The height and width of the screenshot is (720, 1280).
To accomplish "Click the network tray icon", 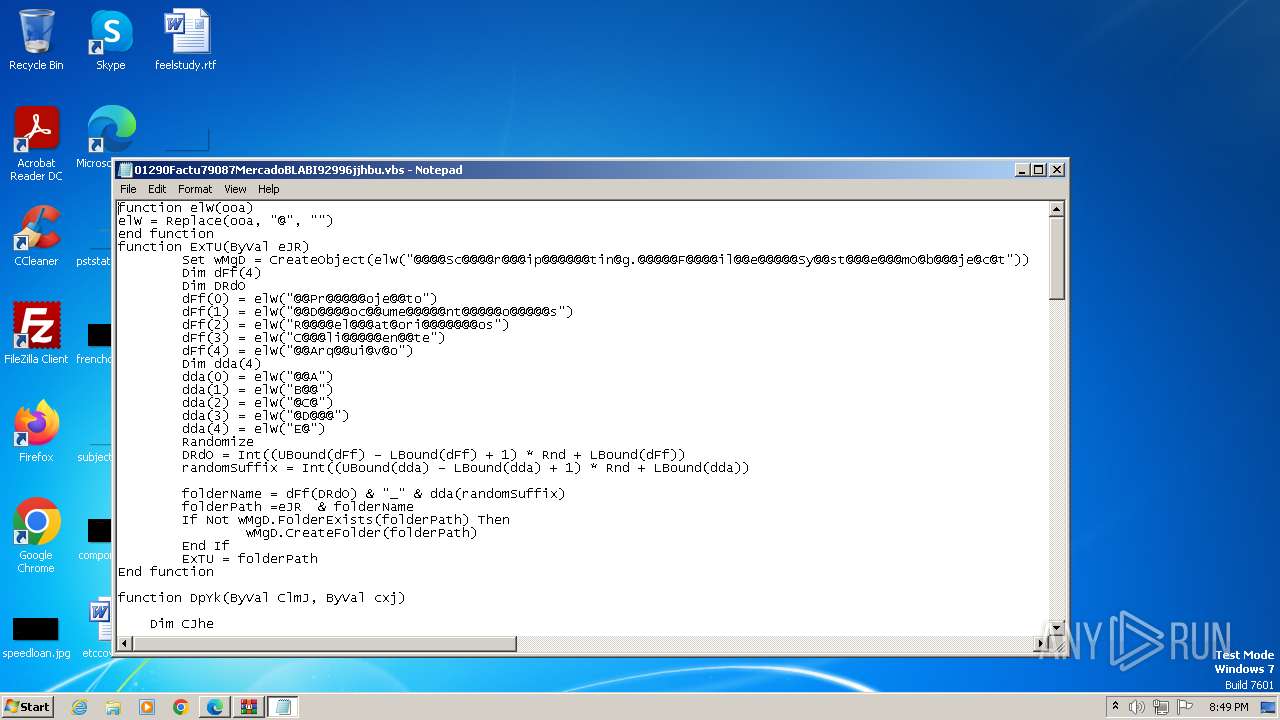I will 1161,707.
